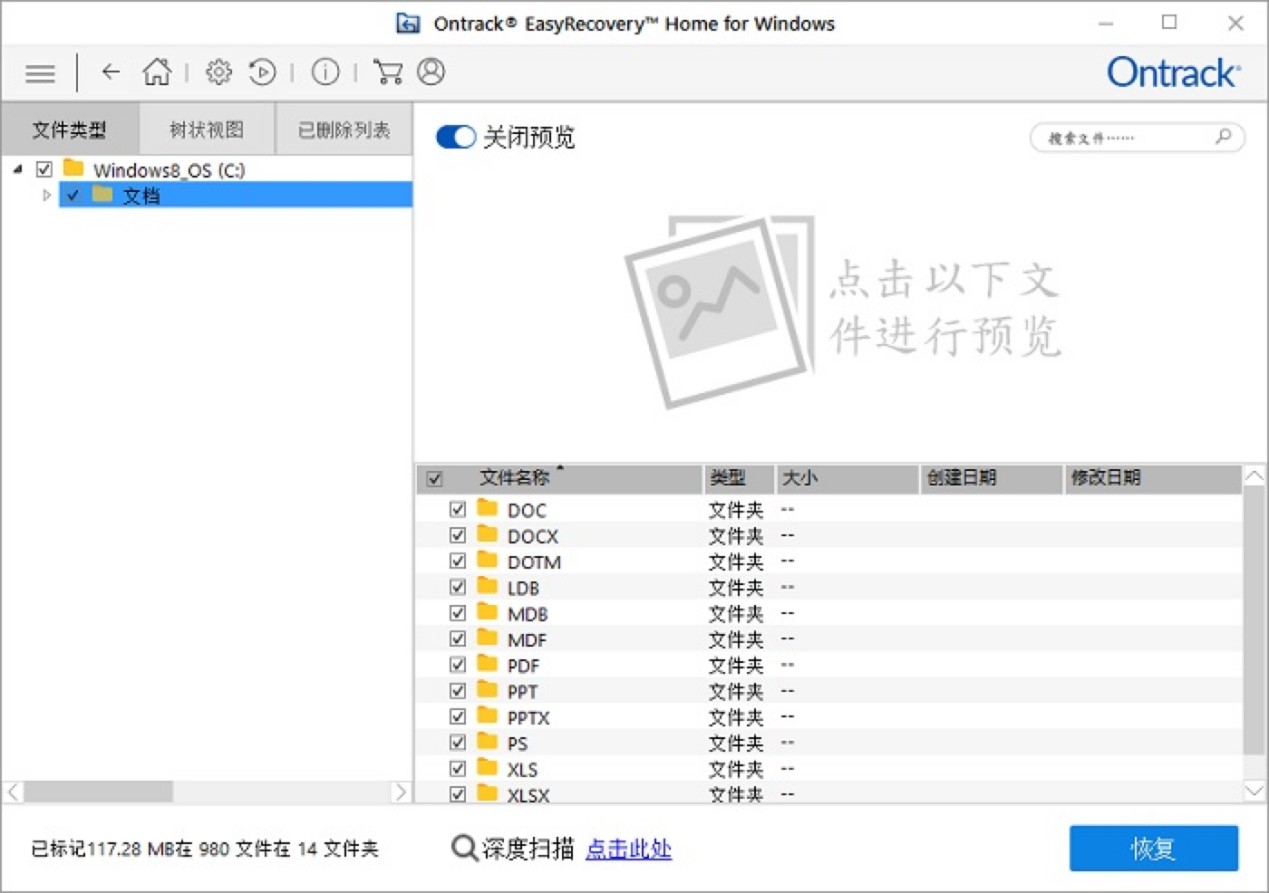Sort by 类型 column header
The image size is (1269, 893).
pyautogui.click(x=739, y=479)
